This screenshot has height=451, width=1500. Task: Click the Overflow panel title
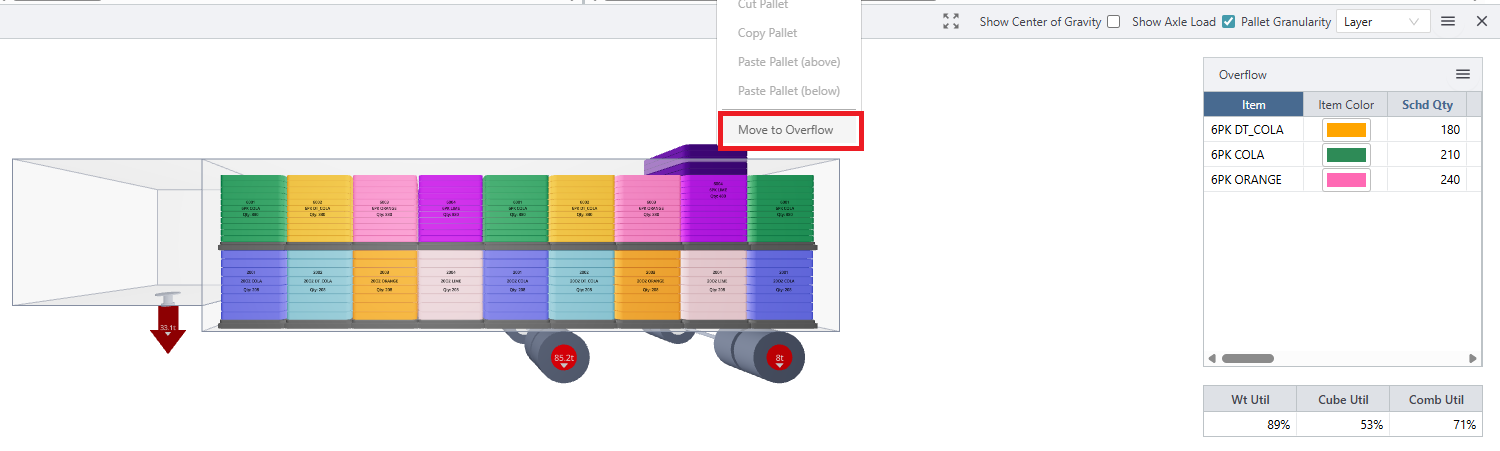click(x=1242, y=75)
